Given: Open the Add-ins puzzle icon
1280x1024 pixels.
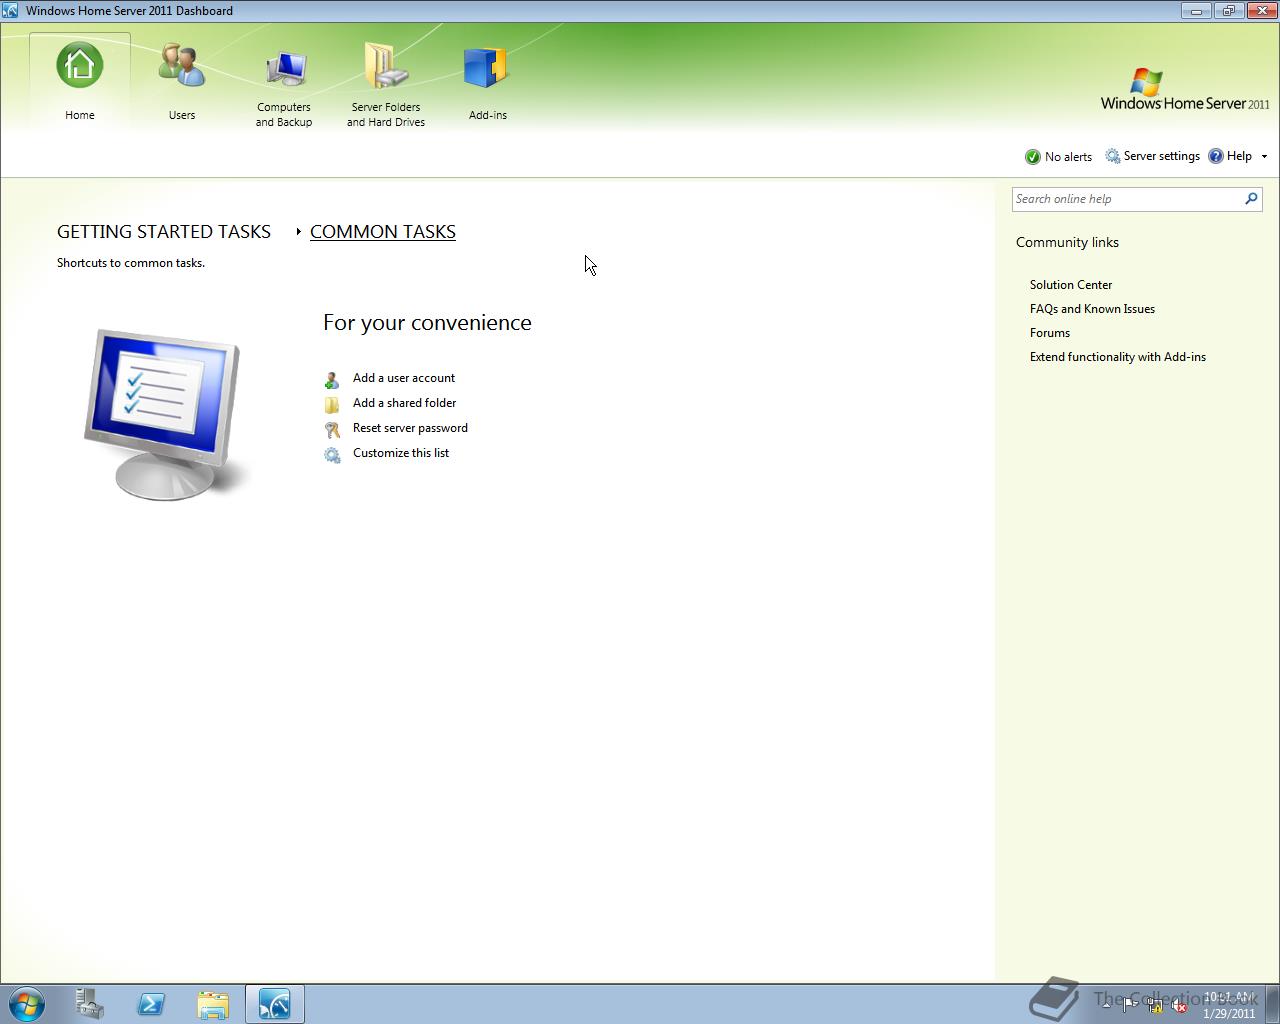Looking at the screenshot, I should click(x=487, y=68).
